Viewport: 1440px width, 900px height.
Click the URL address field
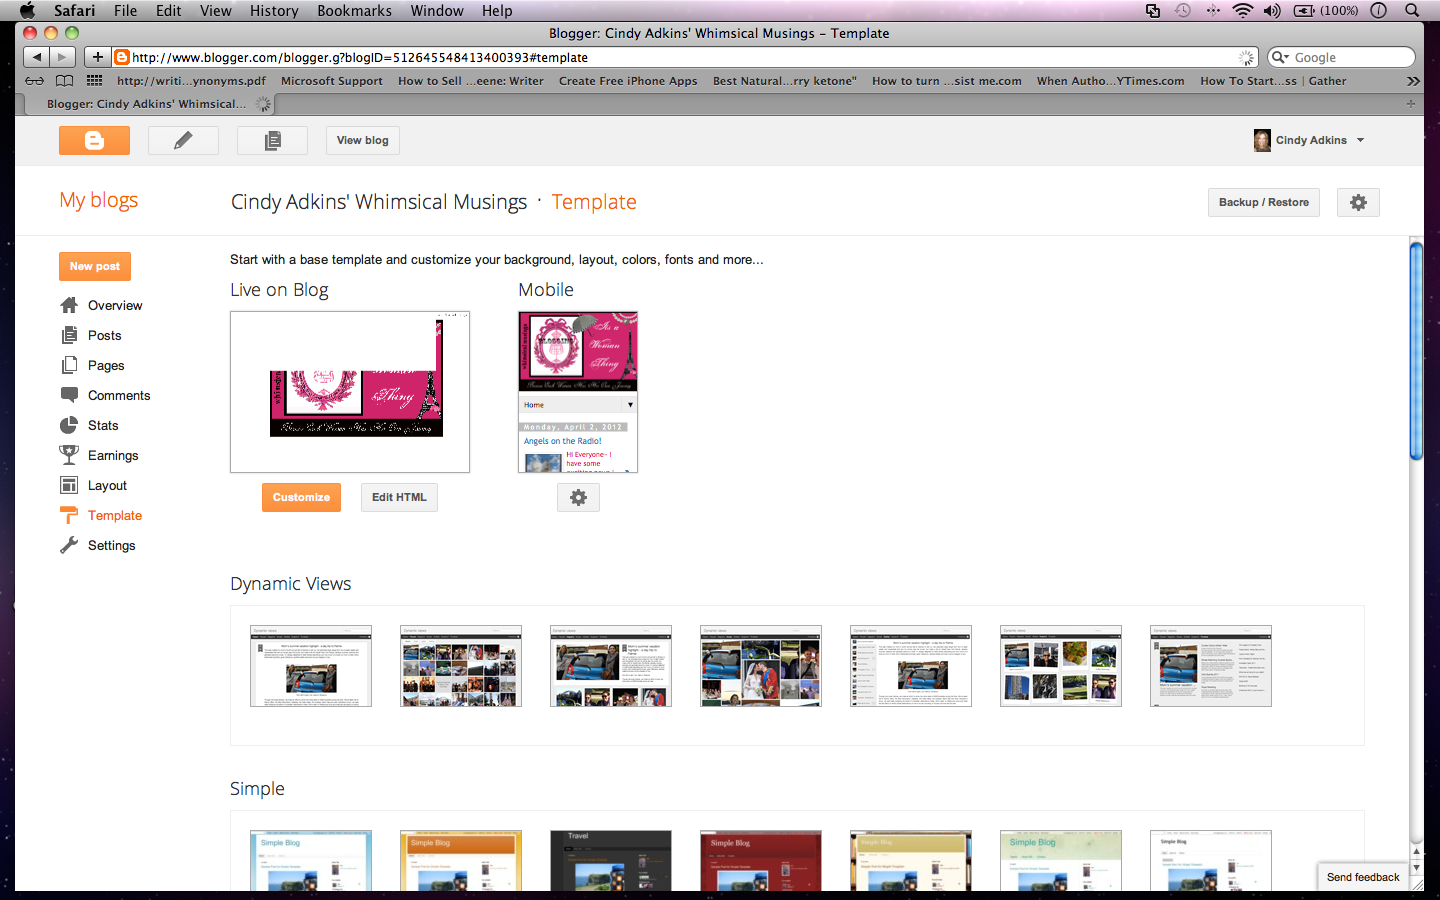685,57
